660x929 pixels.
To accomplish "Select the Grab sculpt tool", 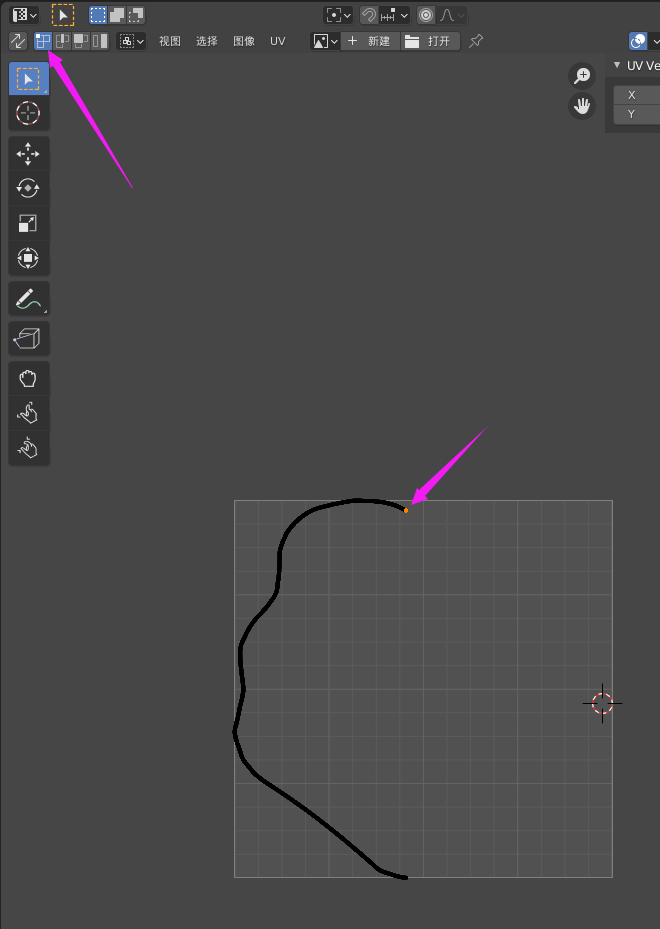I will 28,379.
